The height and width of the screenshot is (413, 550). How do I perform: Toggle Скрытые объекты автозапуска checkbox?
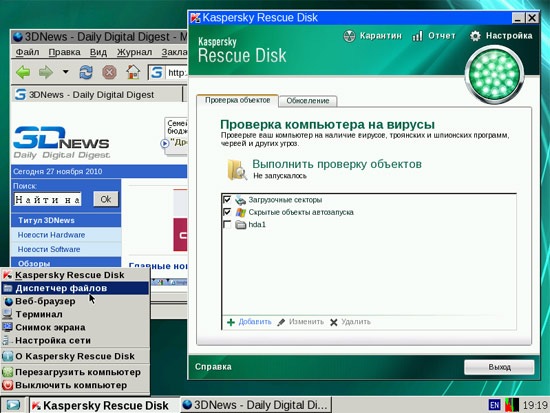(x=227, y=212)
